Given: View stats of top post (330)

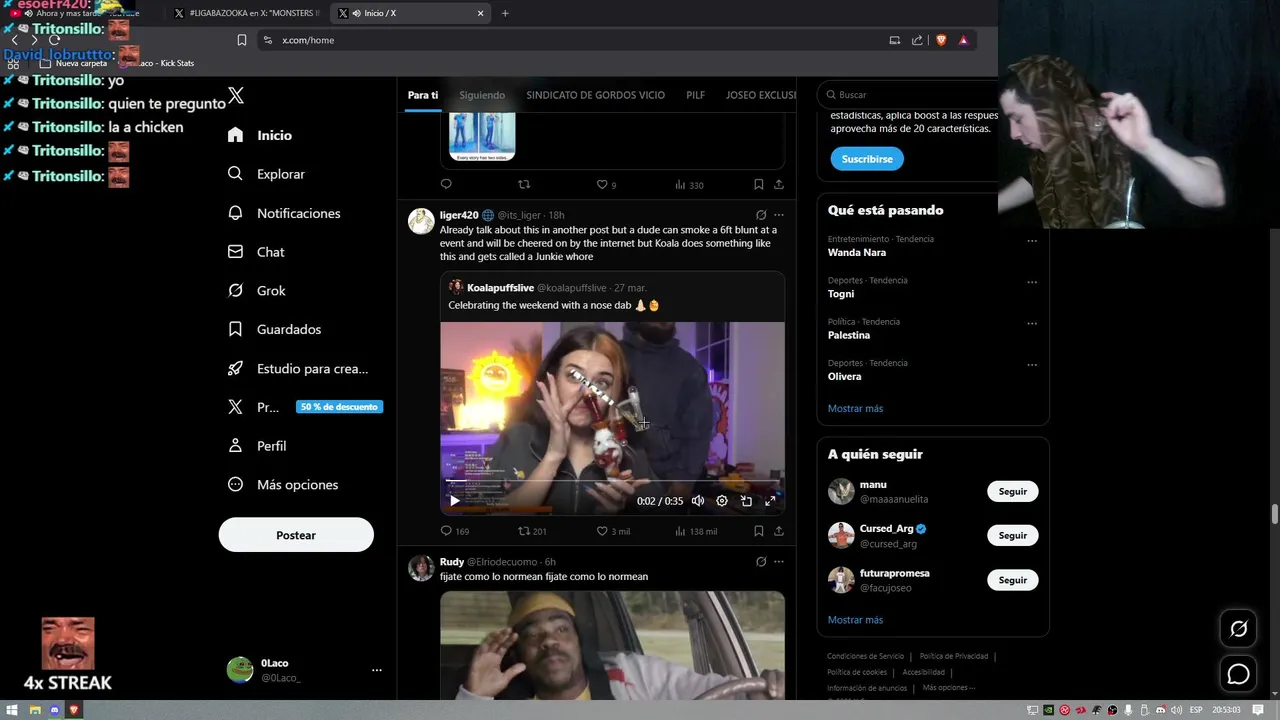Looking at the screenshot, I should pyautogui.click(x=689, y=185).
